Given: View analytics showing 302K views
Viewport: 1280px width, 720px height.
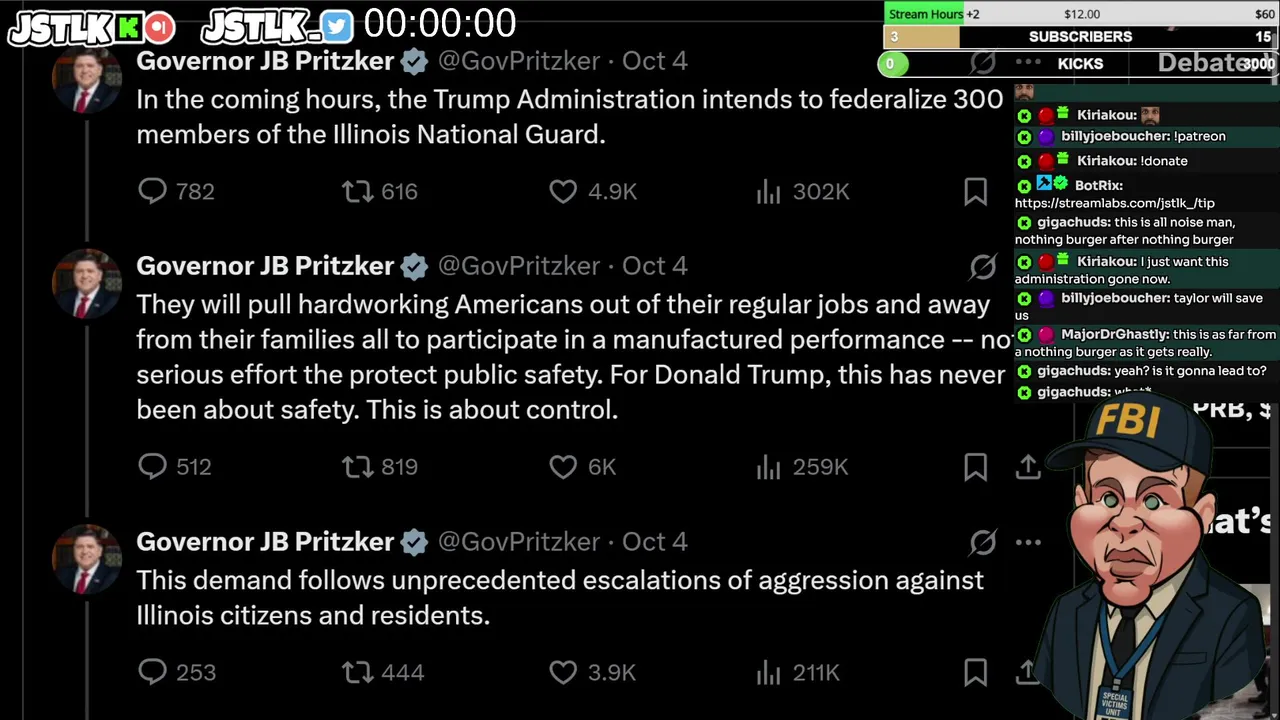Looking at the screenshot, I should [x=768, y=191].
